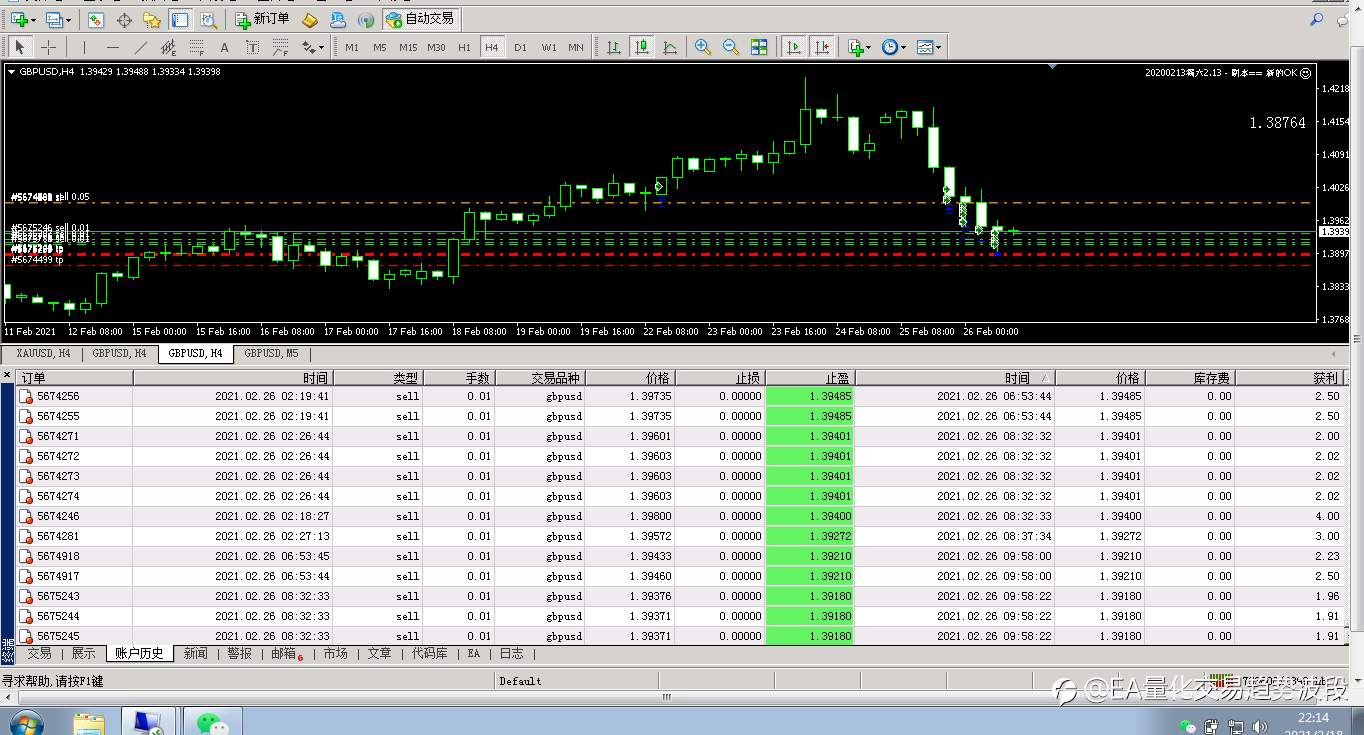1364x735 pixels.
Task: Toggle the Terminal panel icon
Action: click(180, 19)
